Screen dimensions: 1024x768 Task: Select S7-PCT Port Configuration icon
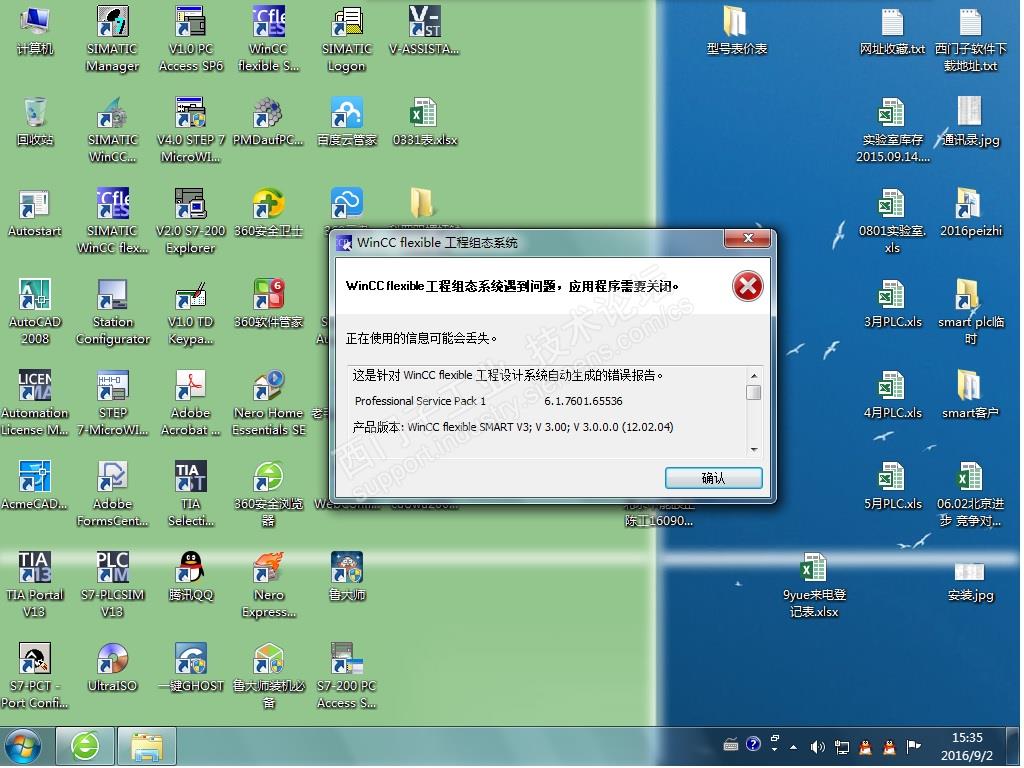[x=35, y=676]
